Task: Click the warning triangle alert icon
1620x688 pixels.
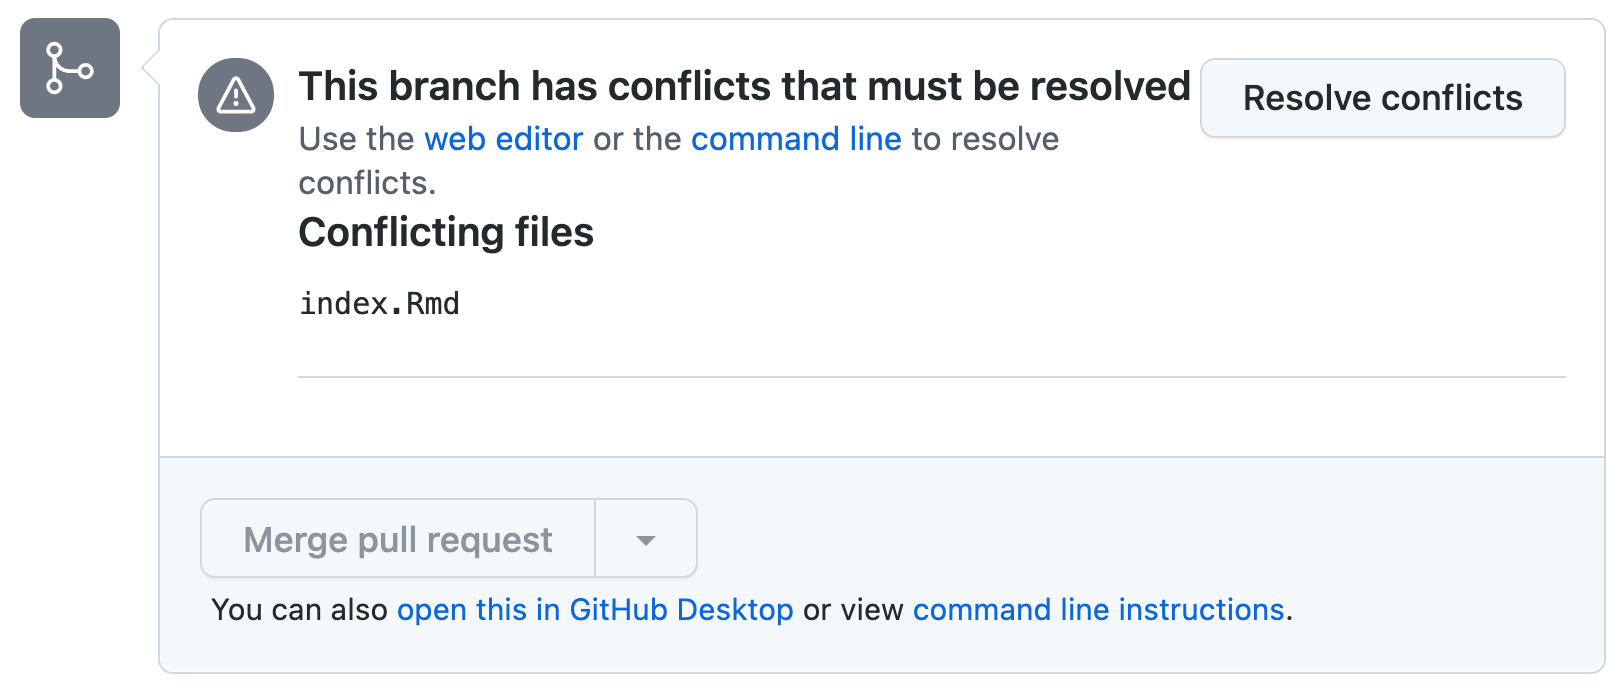Action: pyautogui.click(x=236, y=95)
